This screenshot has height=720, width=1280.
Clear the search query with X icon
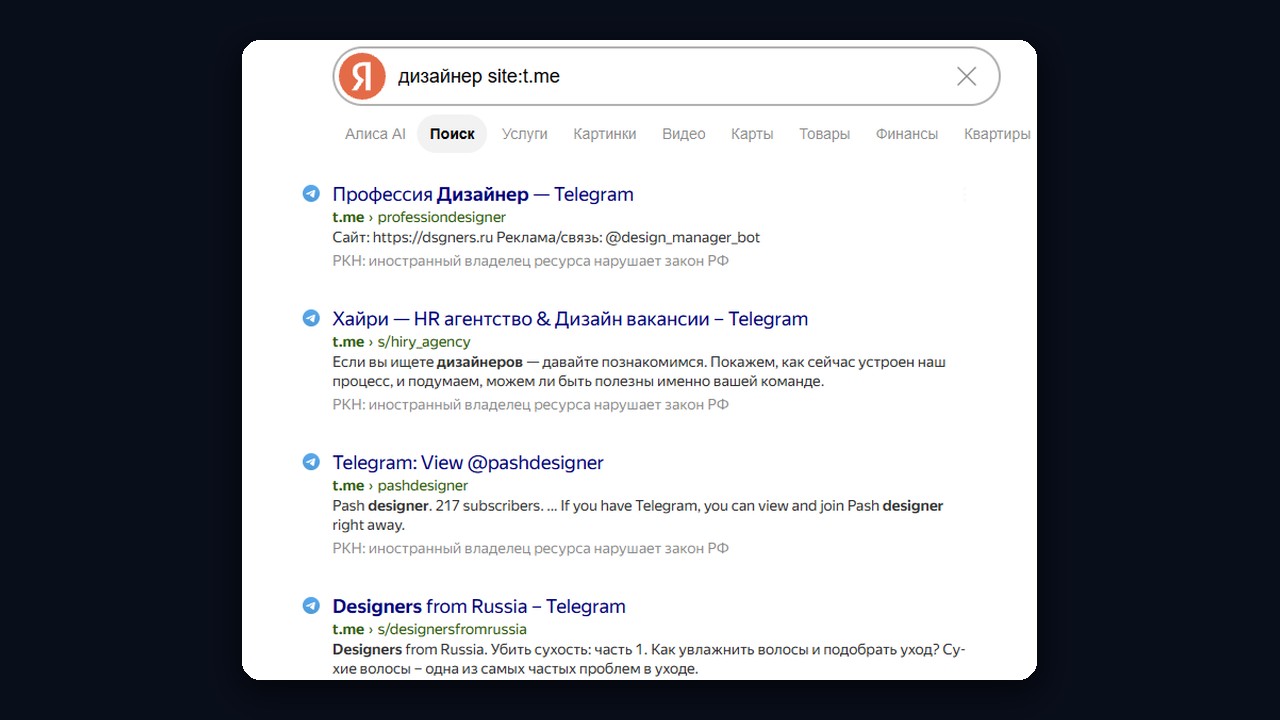point(966,76)
